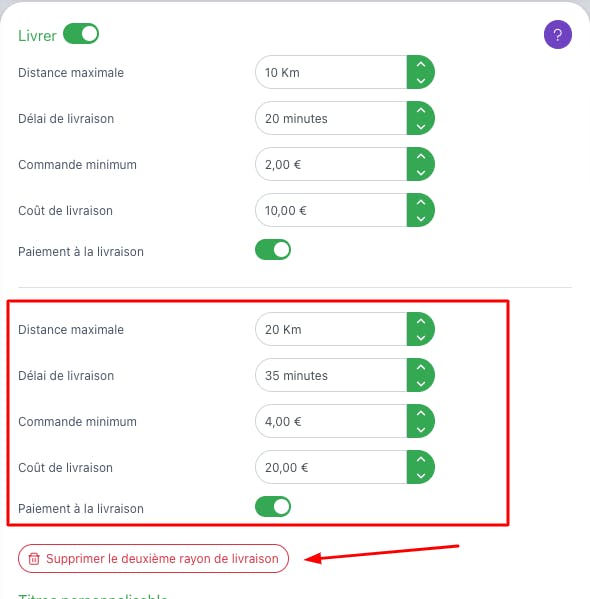Click Supprimer le deuxième rayon de livraison button
The height and width of the screenshot is (599, 590).
tap(153, 559)
